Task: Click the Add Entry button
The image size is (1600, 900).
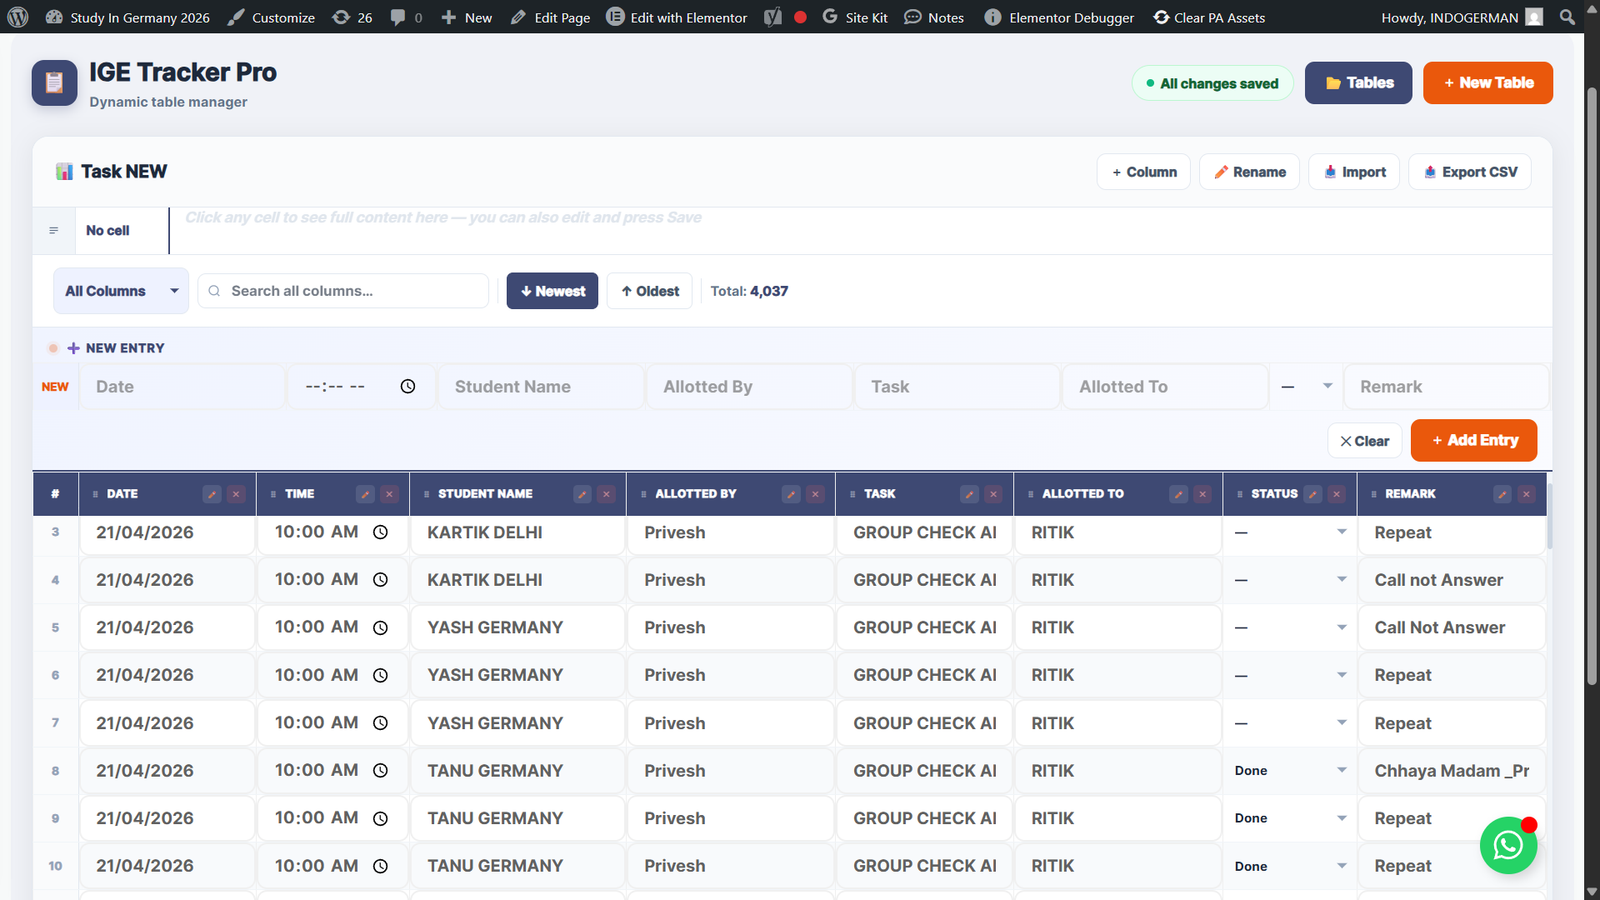Action: tap(1473, 440)
